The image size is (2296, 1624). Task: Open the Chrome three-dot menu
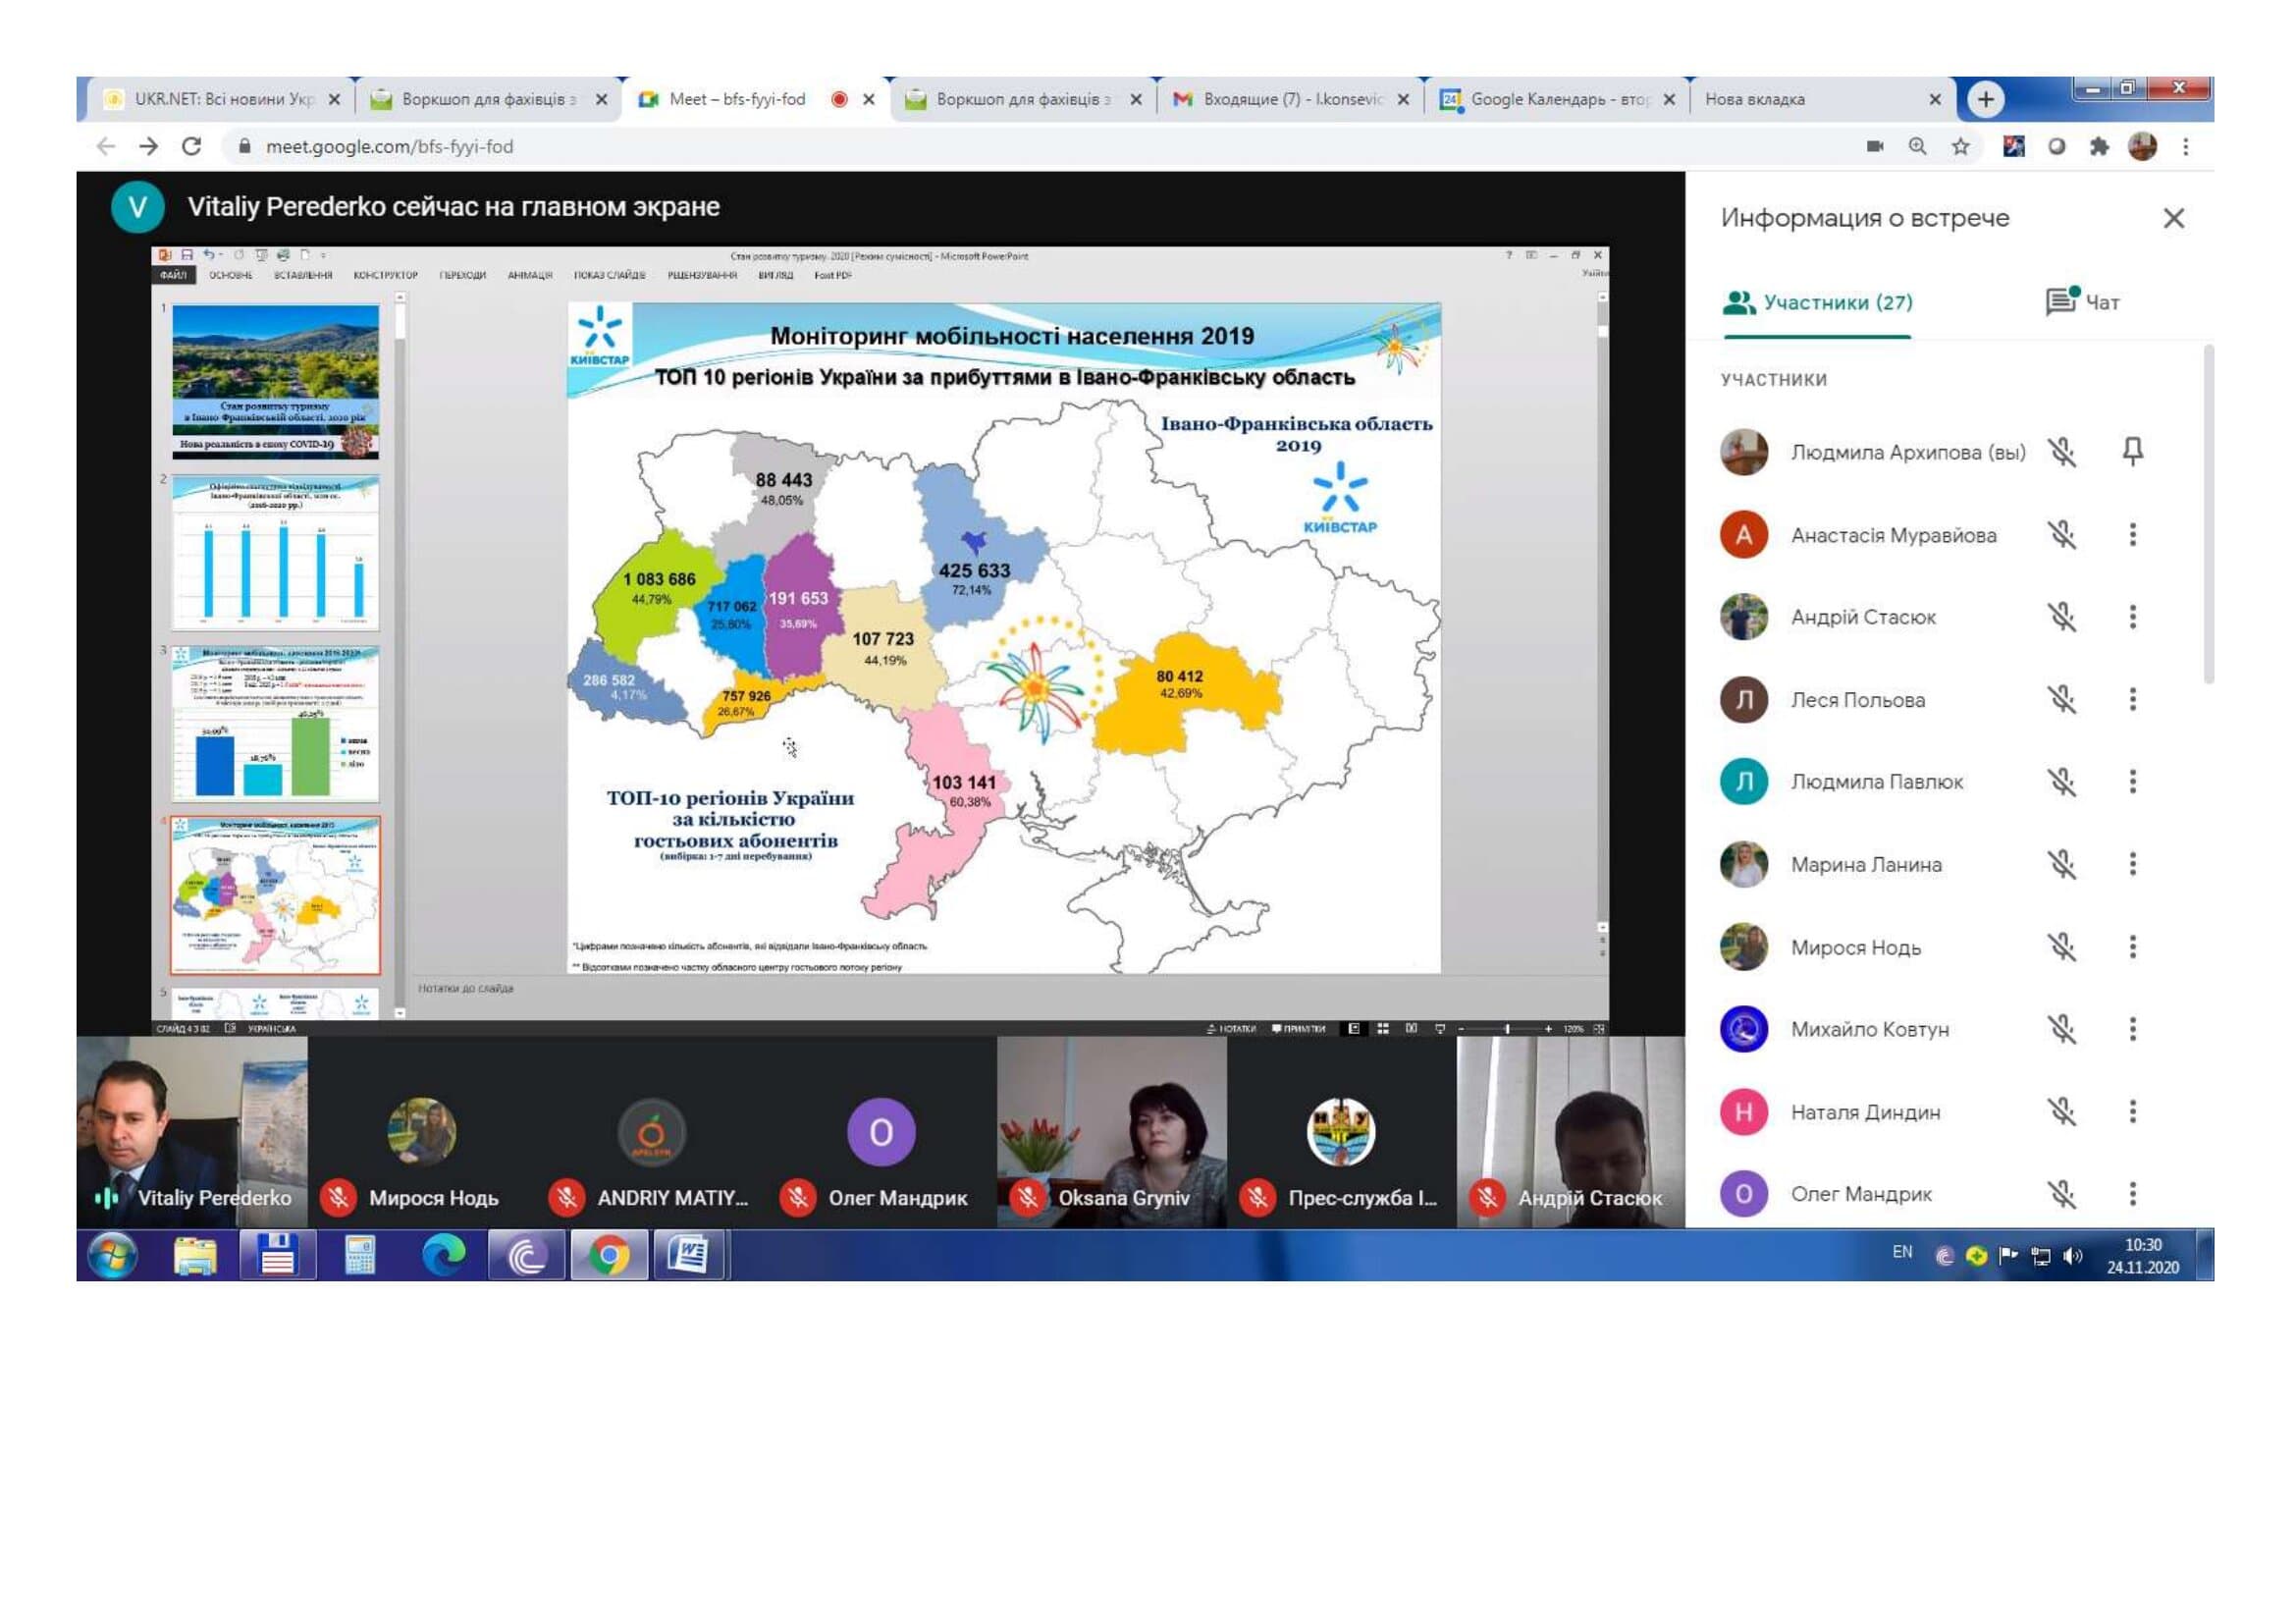[x=2185, y=147]
